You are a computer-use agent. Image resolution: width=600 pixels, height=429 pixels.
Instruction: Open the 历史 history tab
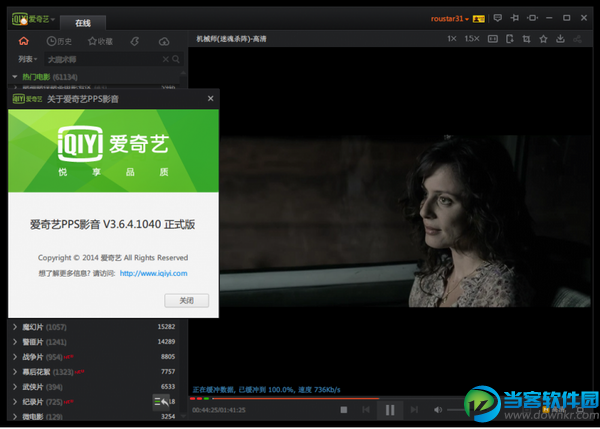click(59, 41)
